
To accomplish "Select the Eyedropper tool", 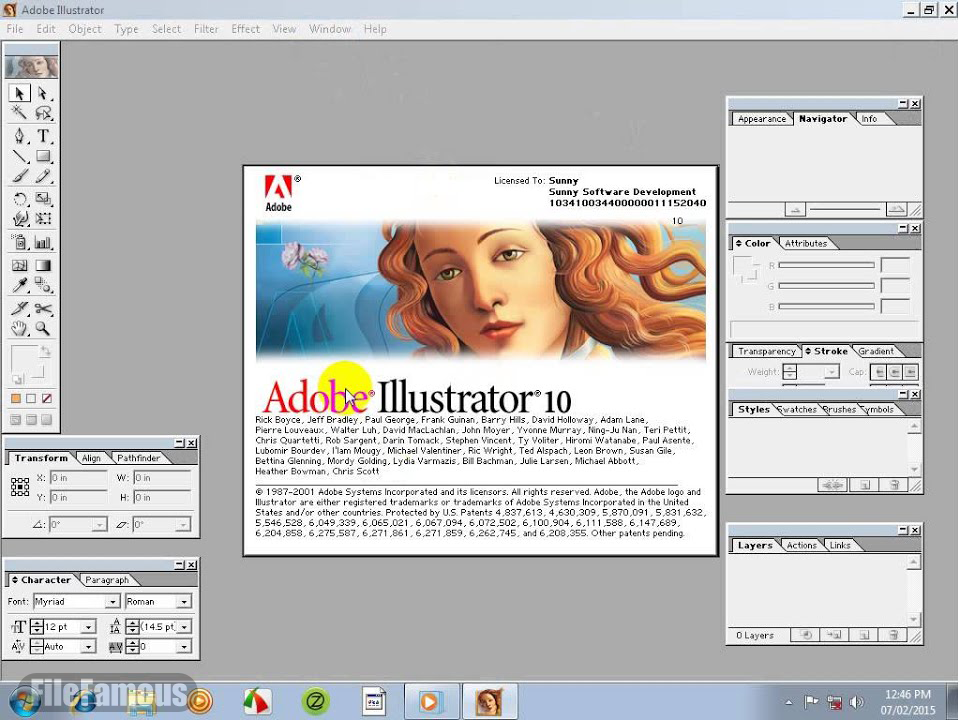I will [20, 285].
